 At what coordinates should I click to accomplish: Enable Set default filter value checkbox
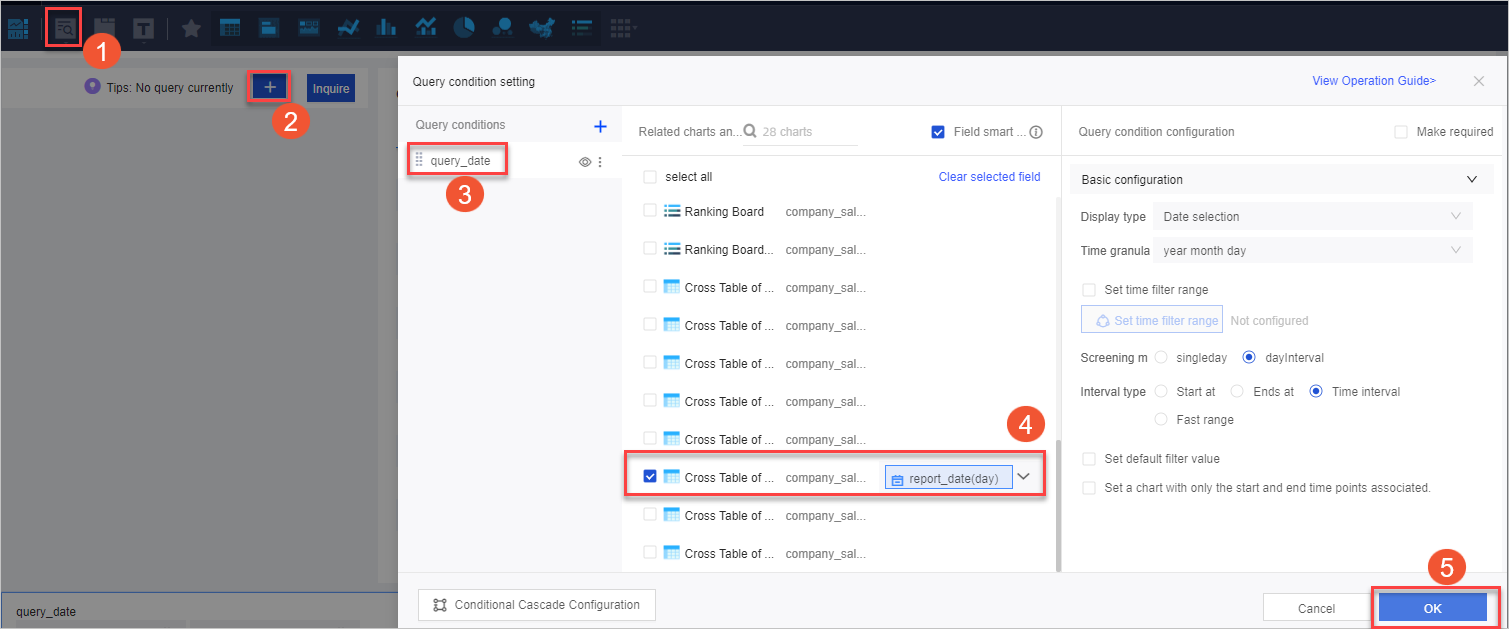pos(1089,459)
